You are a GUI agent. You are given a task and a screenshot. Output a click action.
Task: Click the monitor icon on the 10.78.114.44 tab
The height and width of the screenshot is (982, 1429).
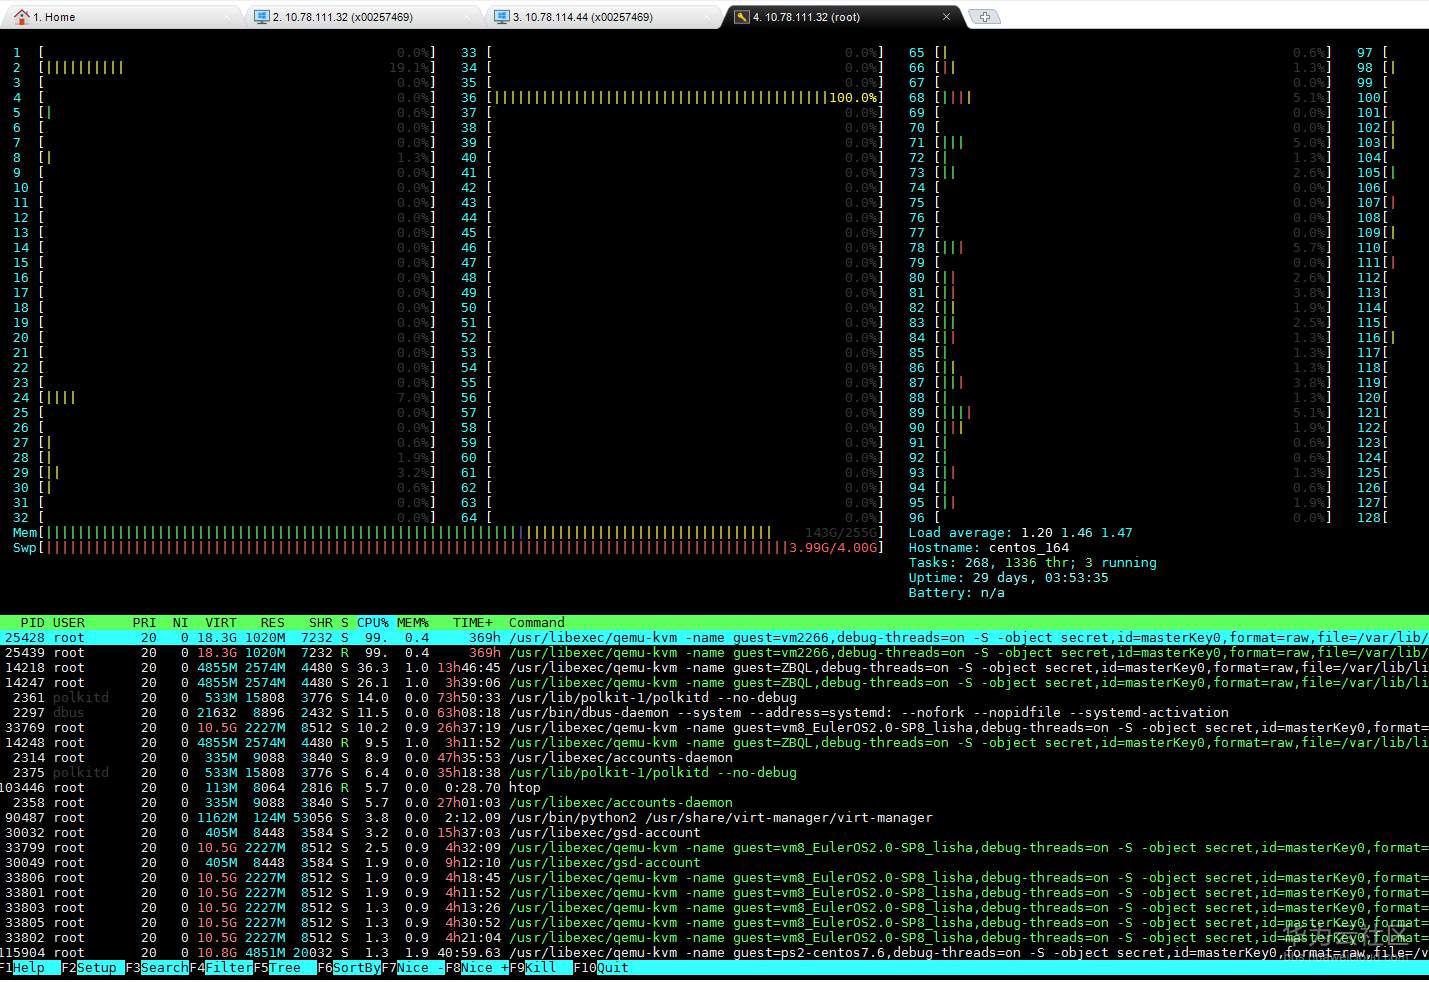coord(501,17)
